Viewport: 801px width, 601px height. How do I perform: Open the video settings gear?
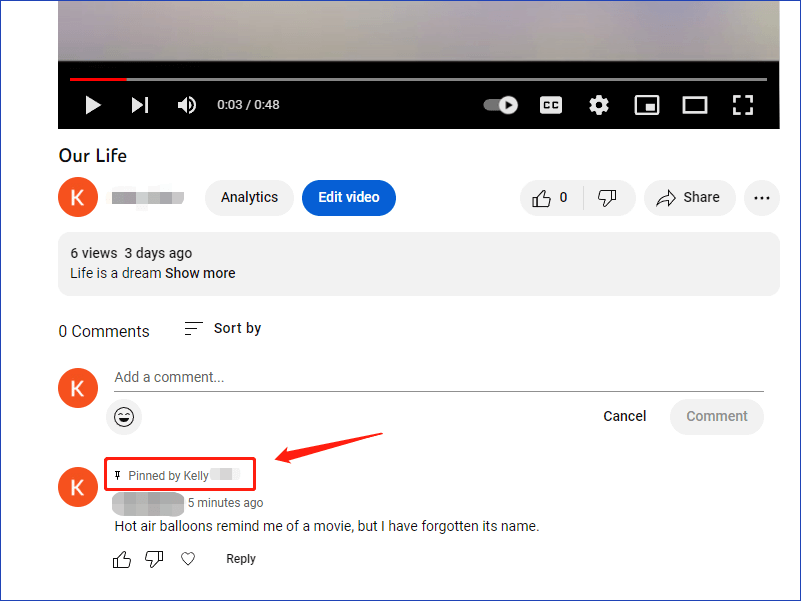[x=598, y=104]
